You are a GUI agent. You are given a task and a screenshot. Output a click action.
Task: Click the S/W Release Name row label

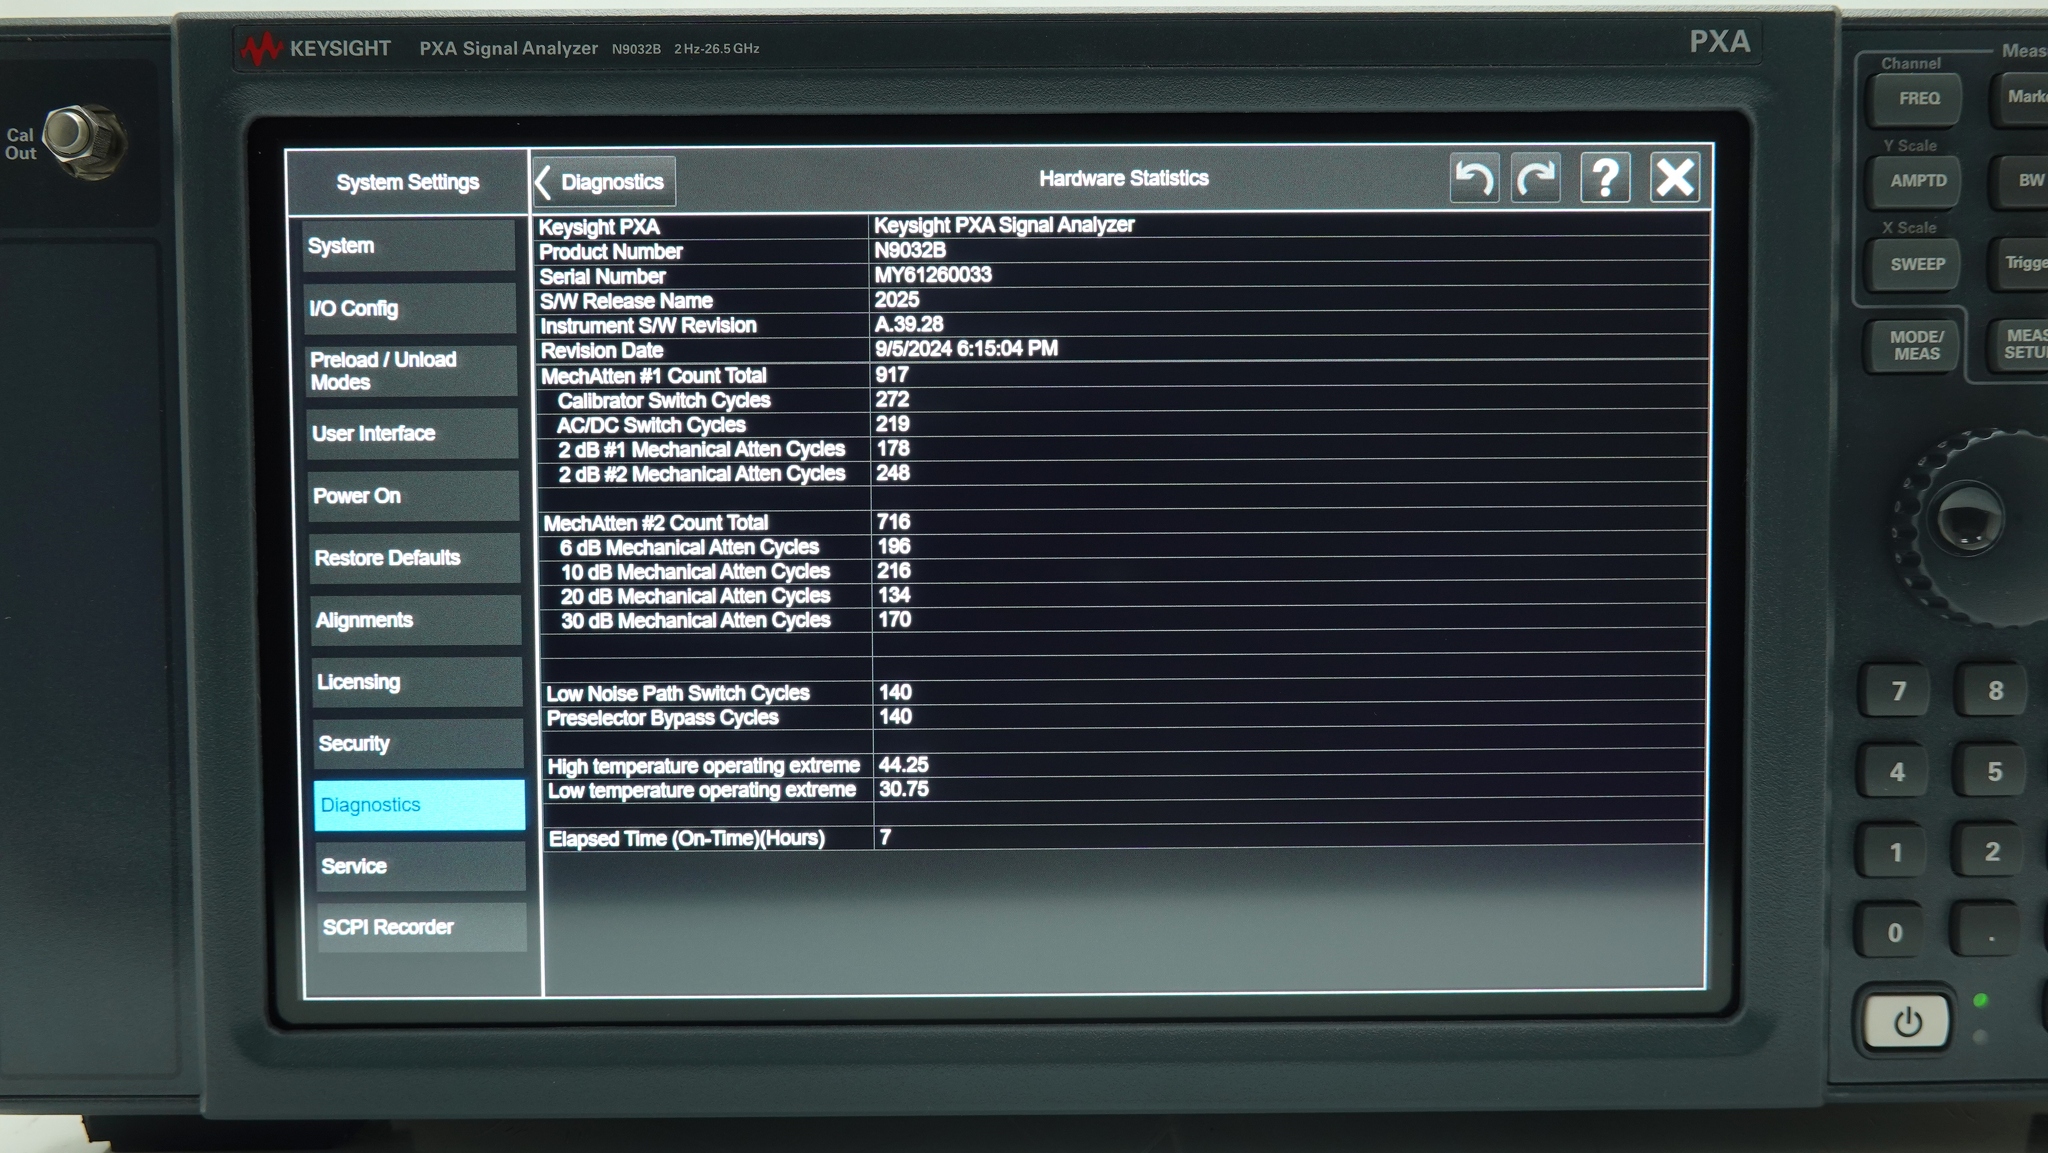point(626,301)
